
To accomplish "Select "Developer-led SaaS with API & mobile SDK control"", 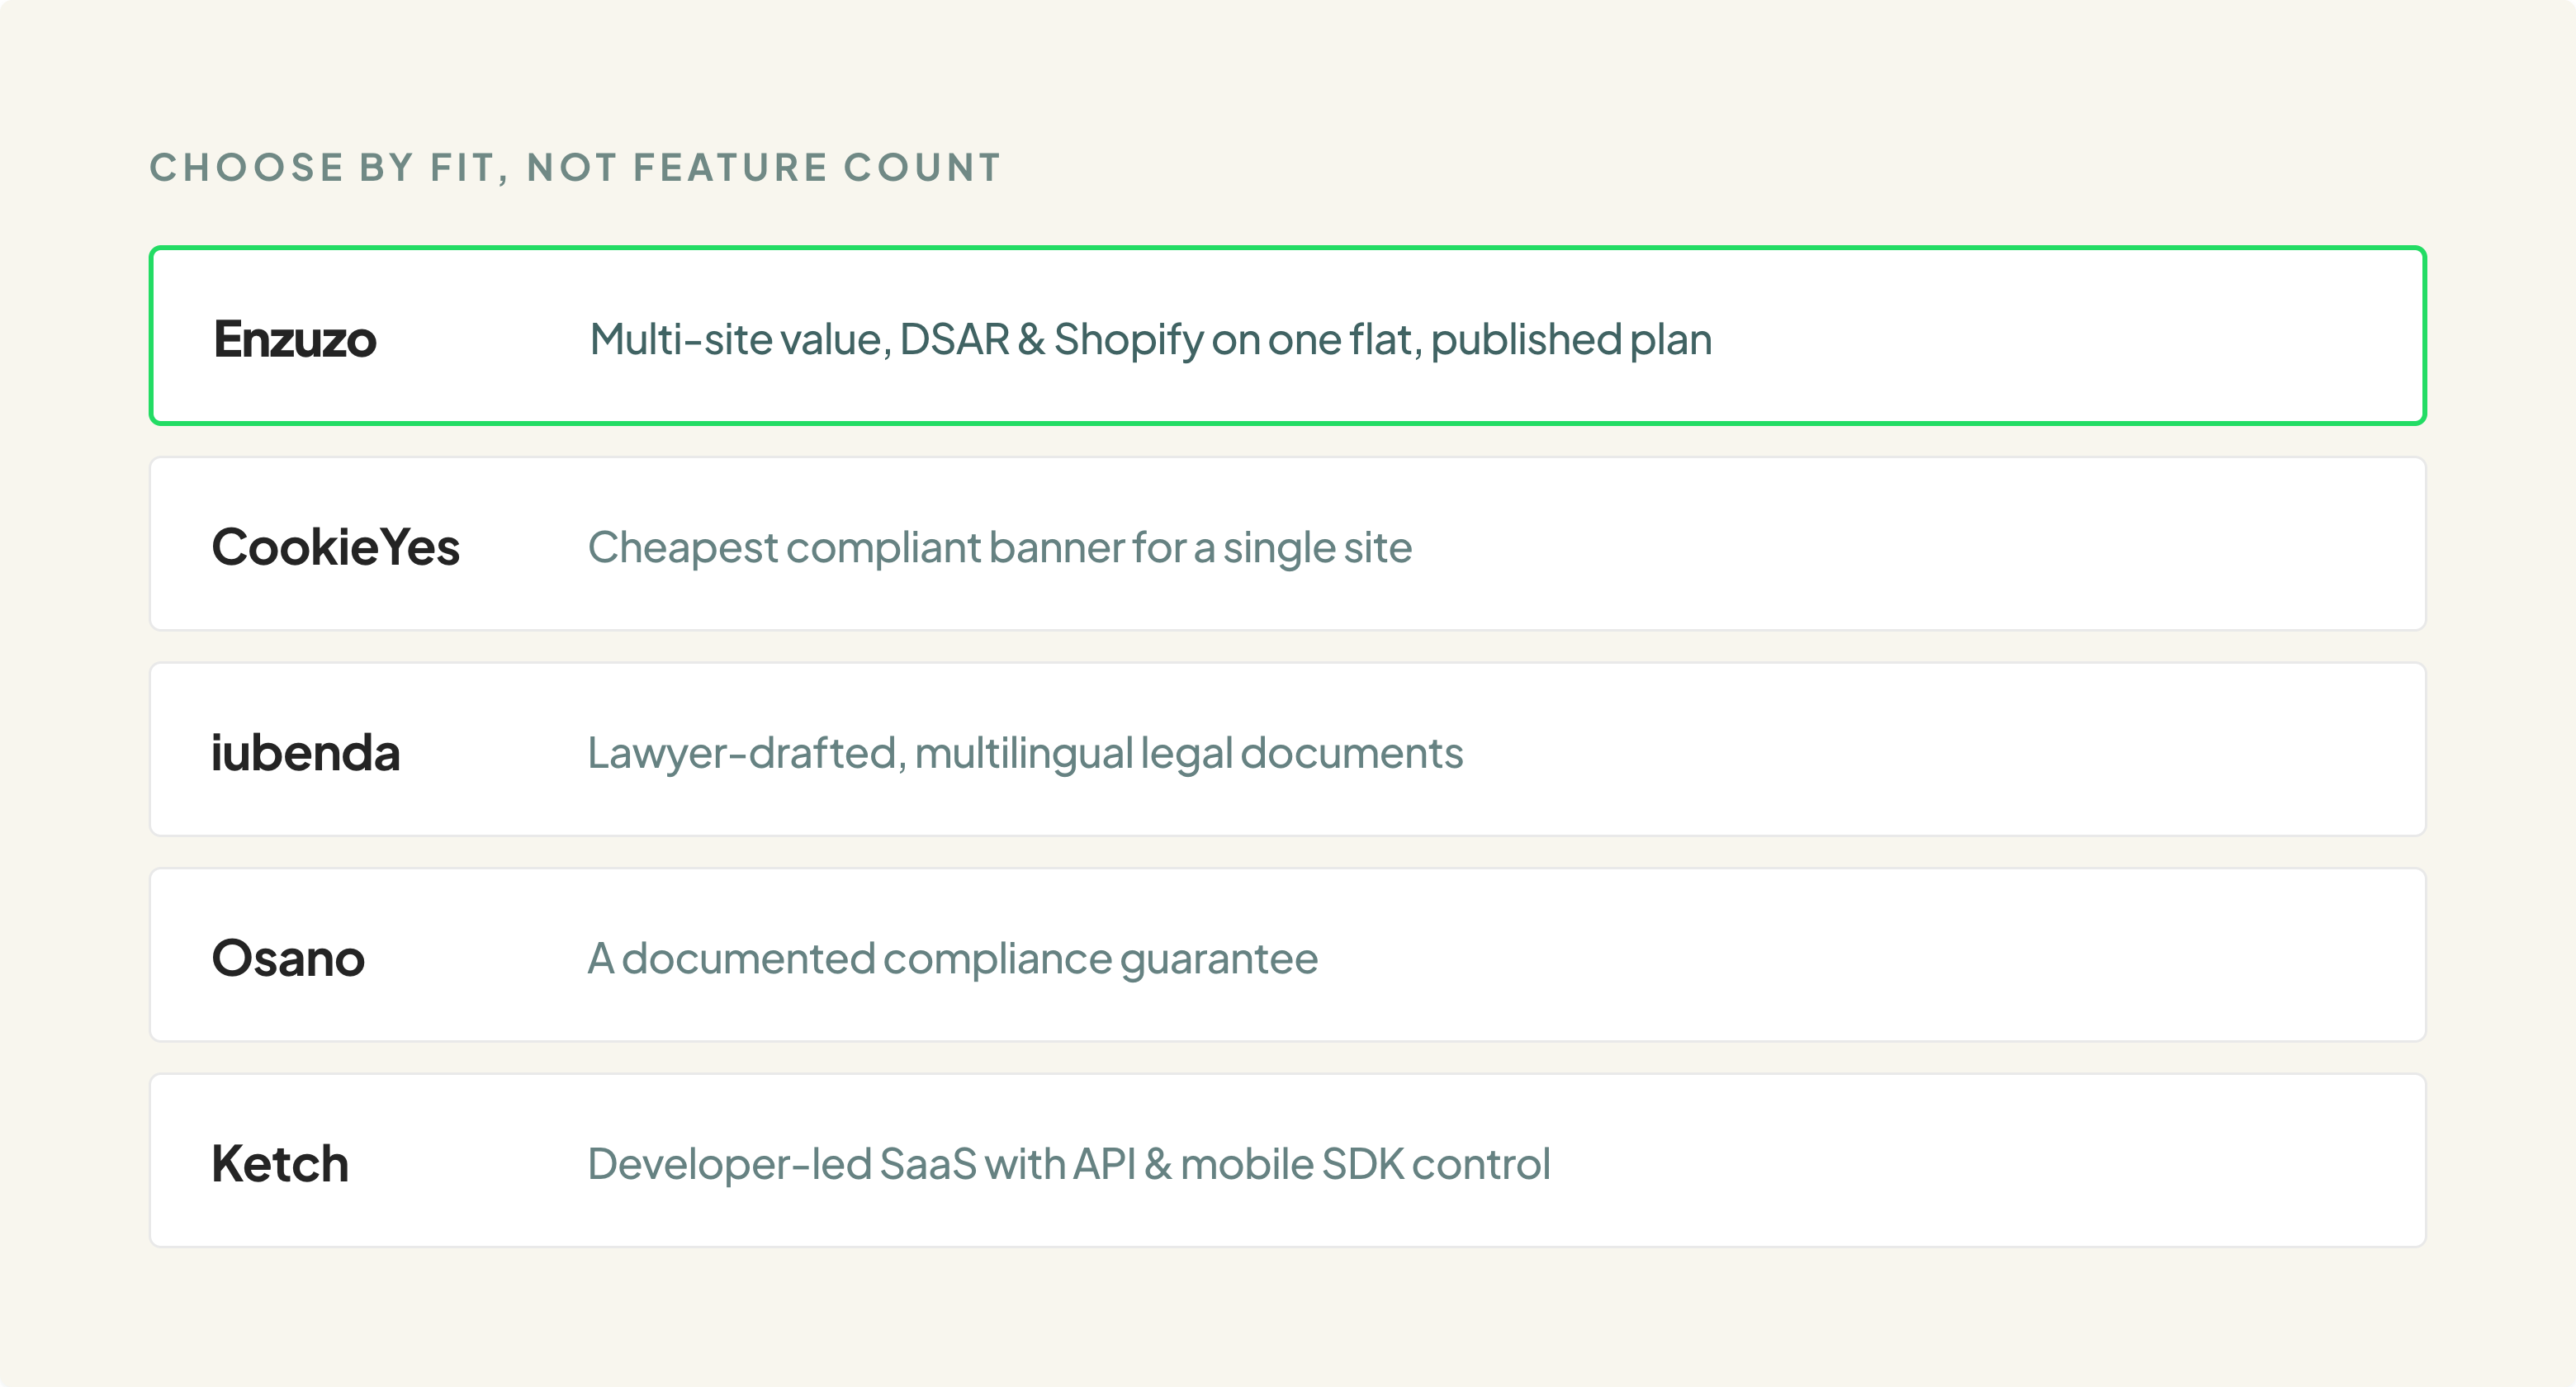I will (1069, 1164).
